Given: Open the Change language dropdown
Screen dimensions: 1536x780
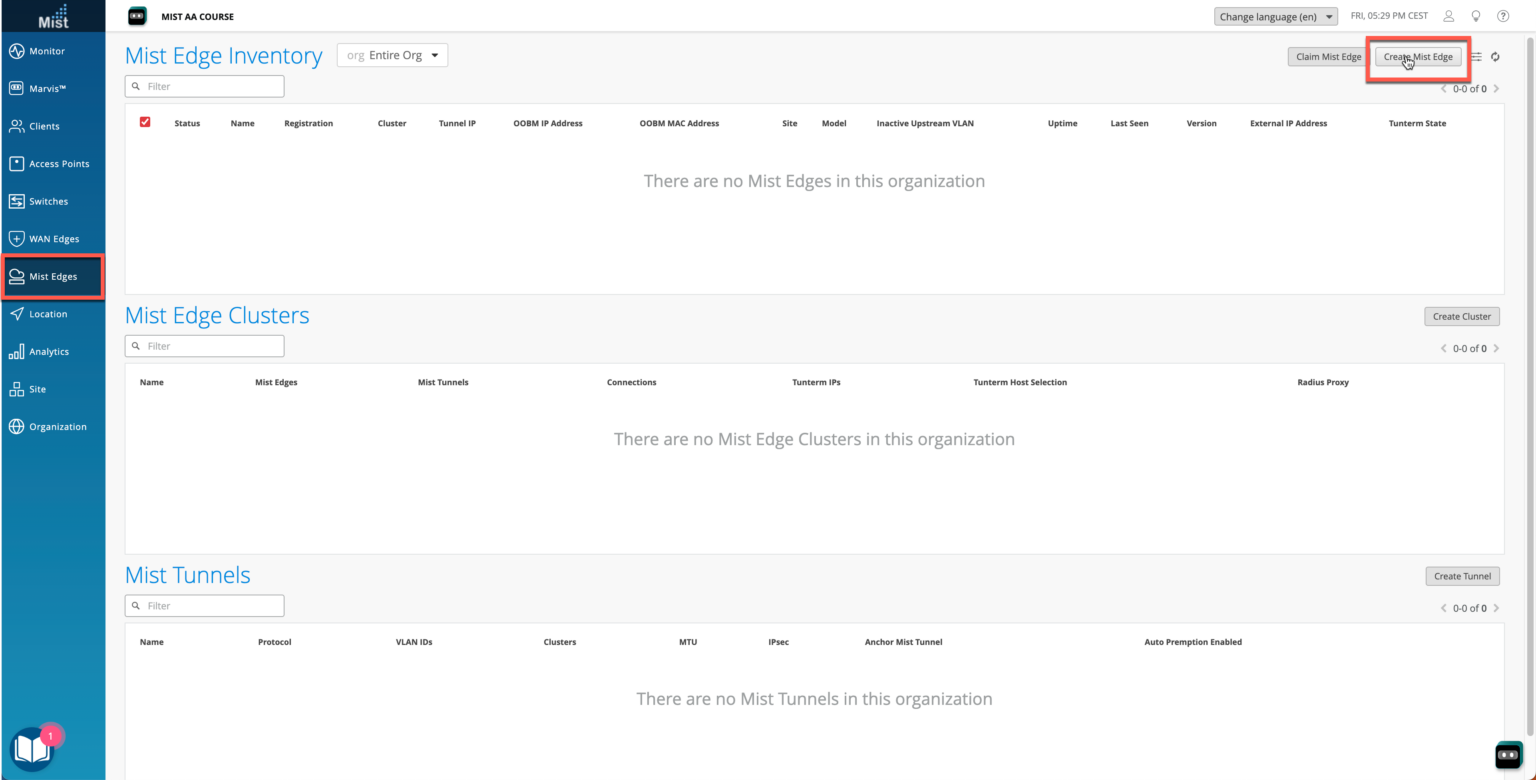Looking at the screenshot, I should 1275,15.
